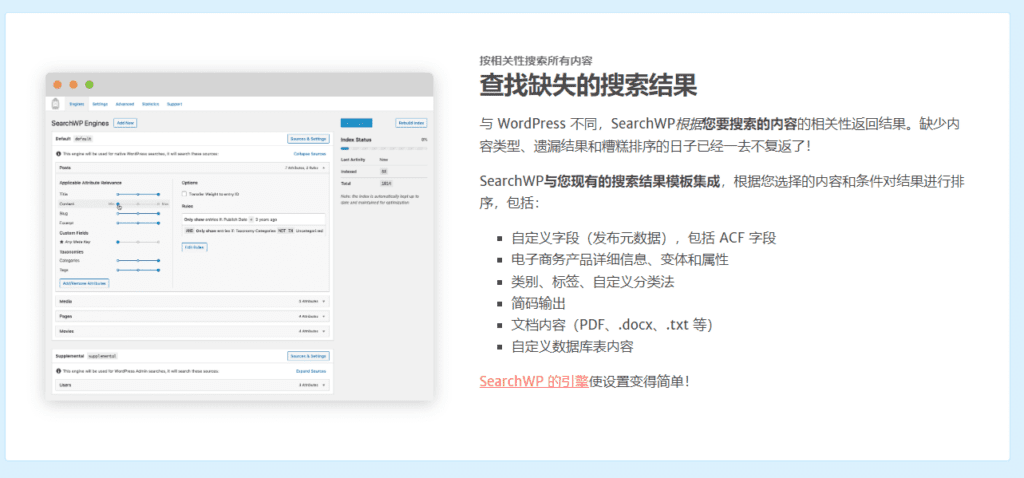Click the 'Applicable Attribute Relevance' label
The width and height of the screenshot is (1024, 478).
click(91, 183)
